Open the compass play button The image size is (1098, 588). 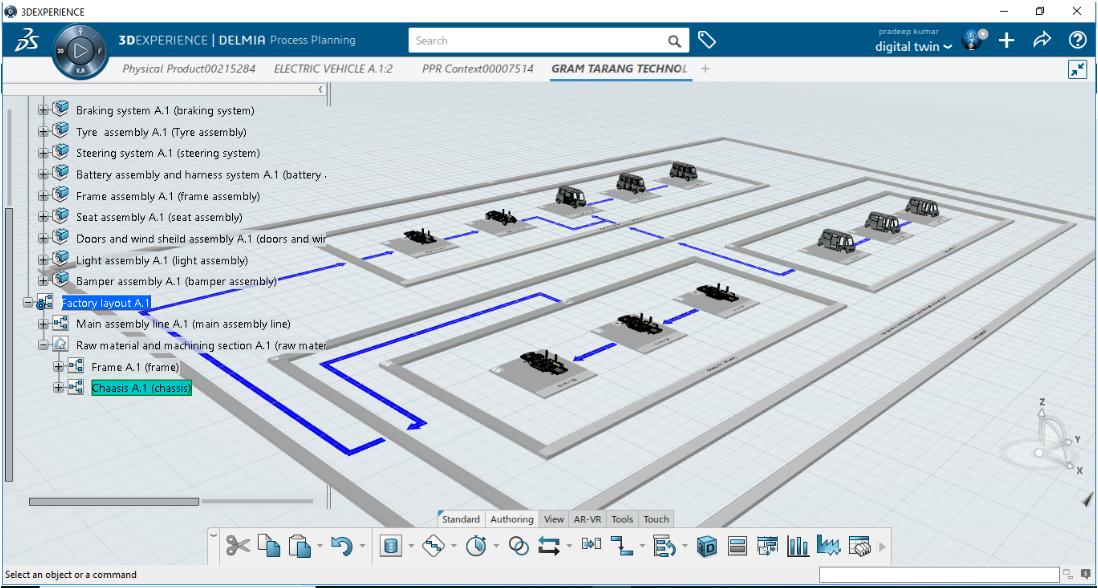pos(80,50)
